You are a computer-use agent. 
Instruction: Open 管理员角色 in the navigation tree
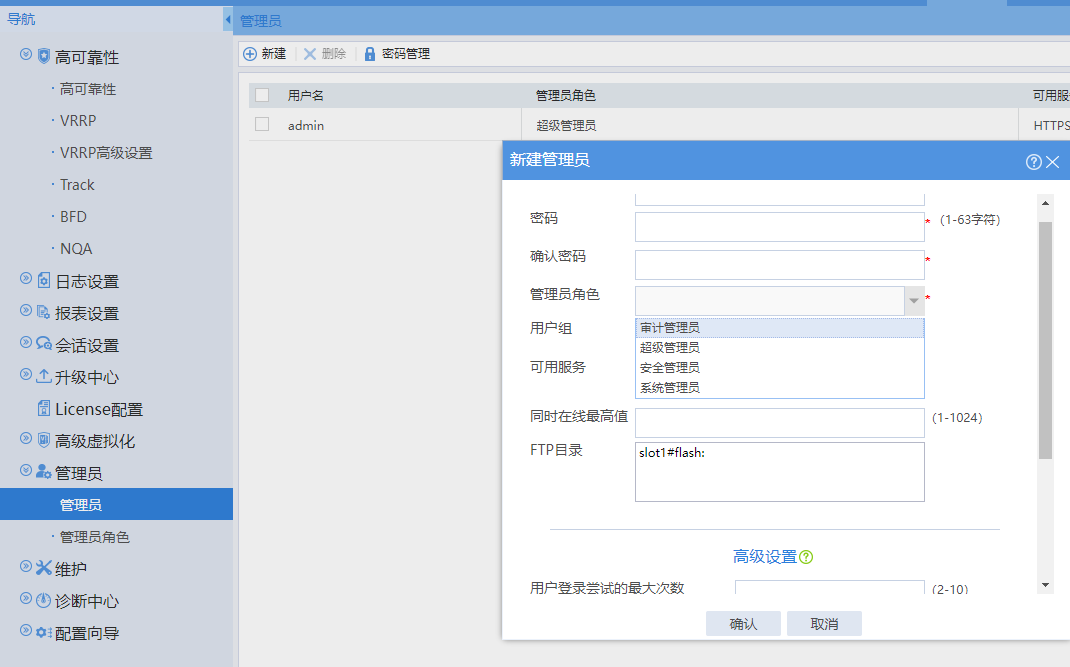95,537
